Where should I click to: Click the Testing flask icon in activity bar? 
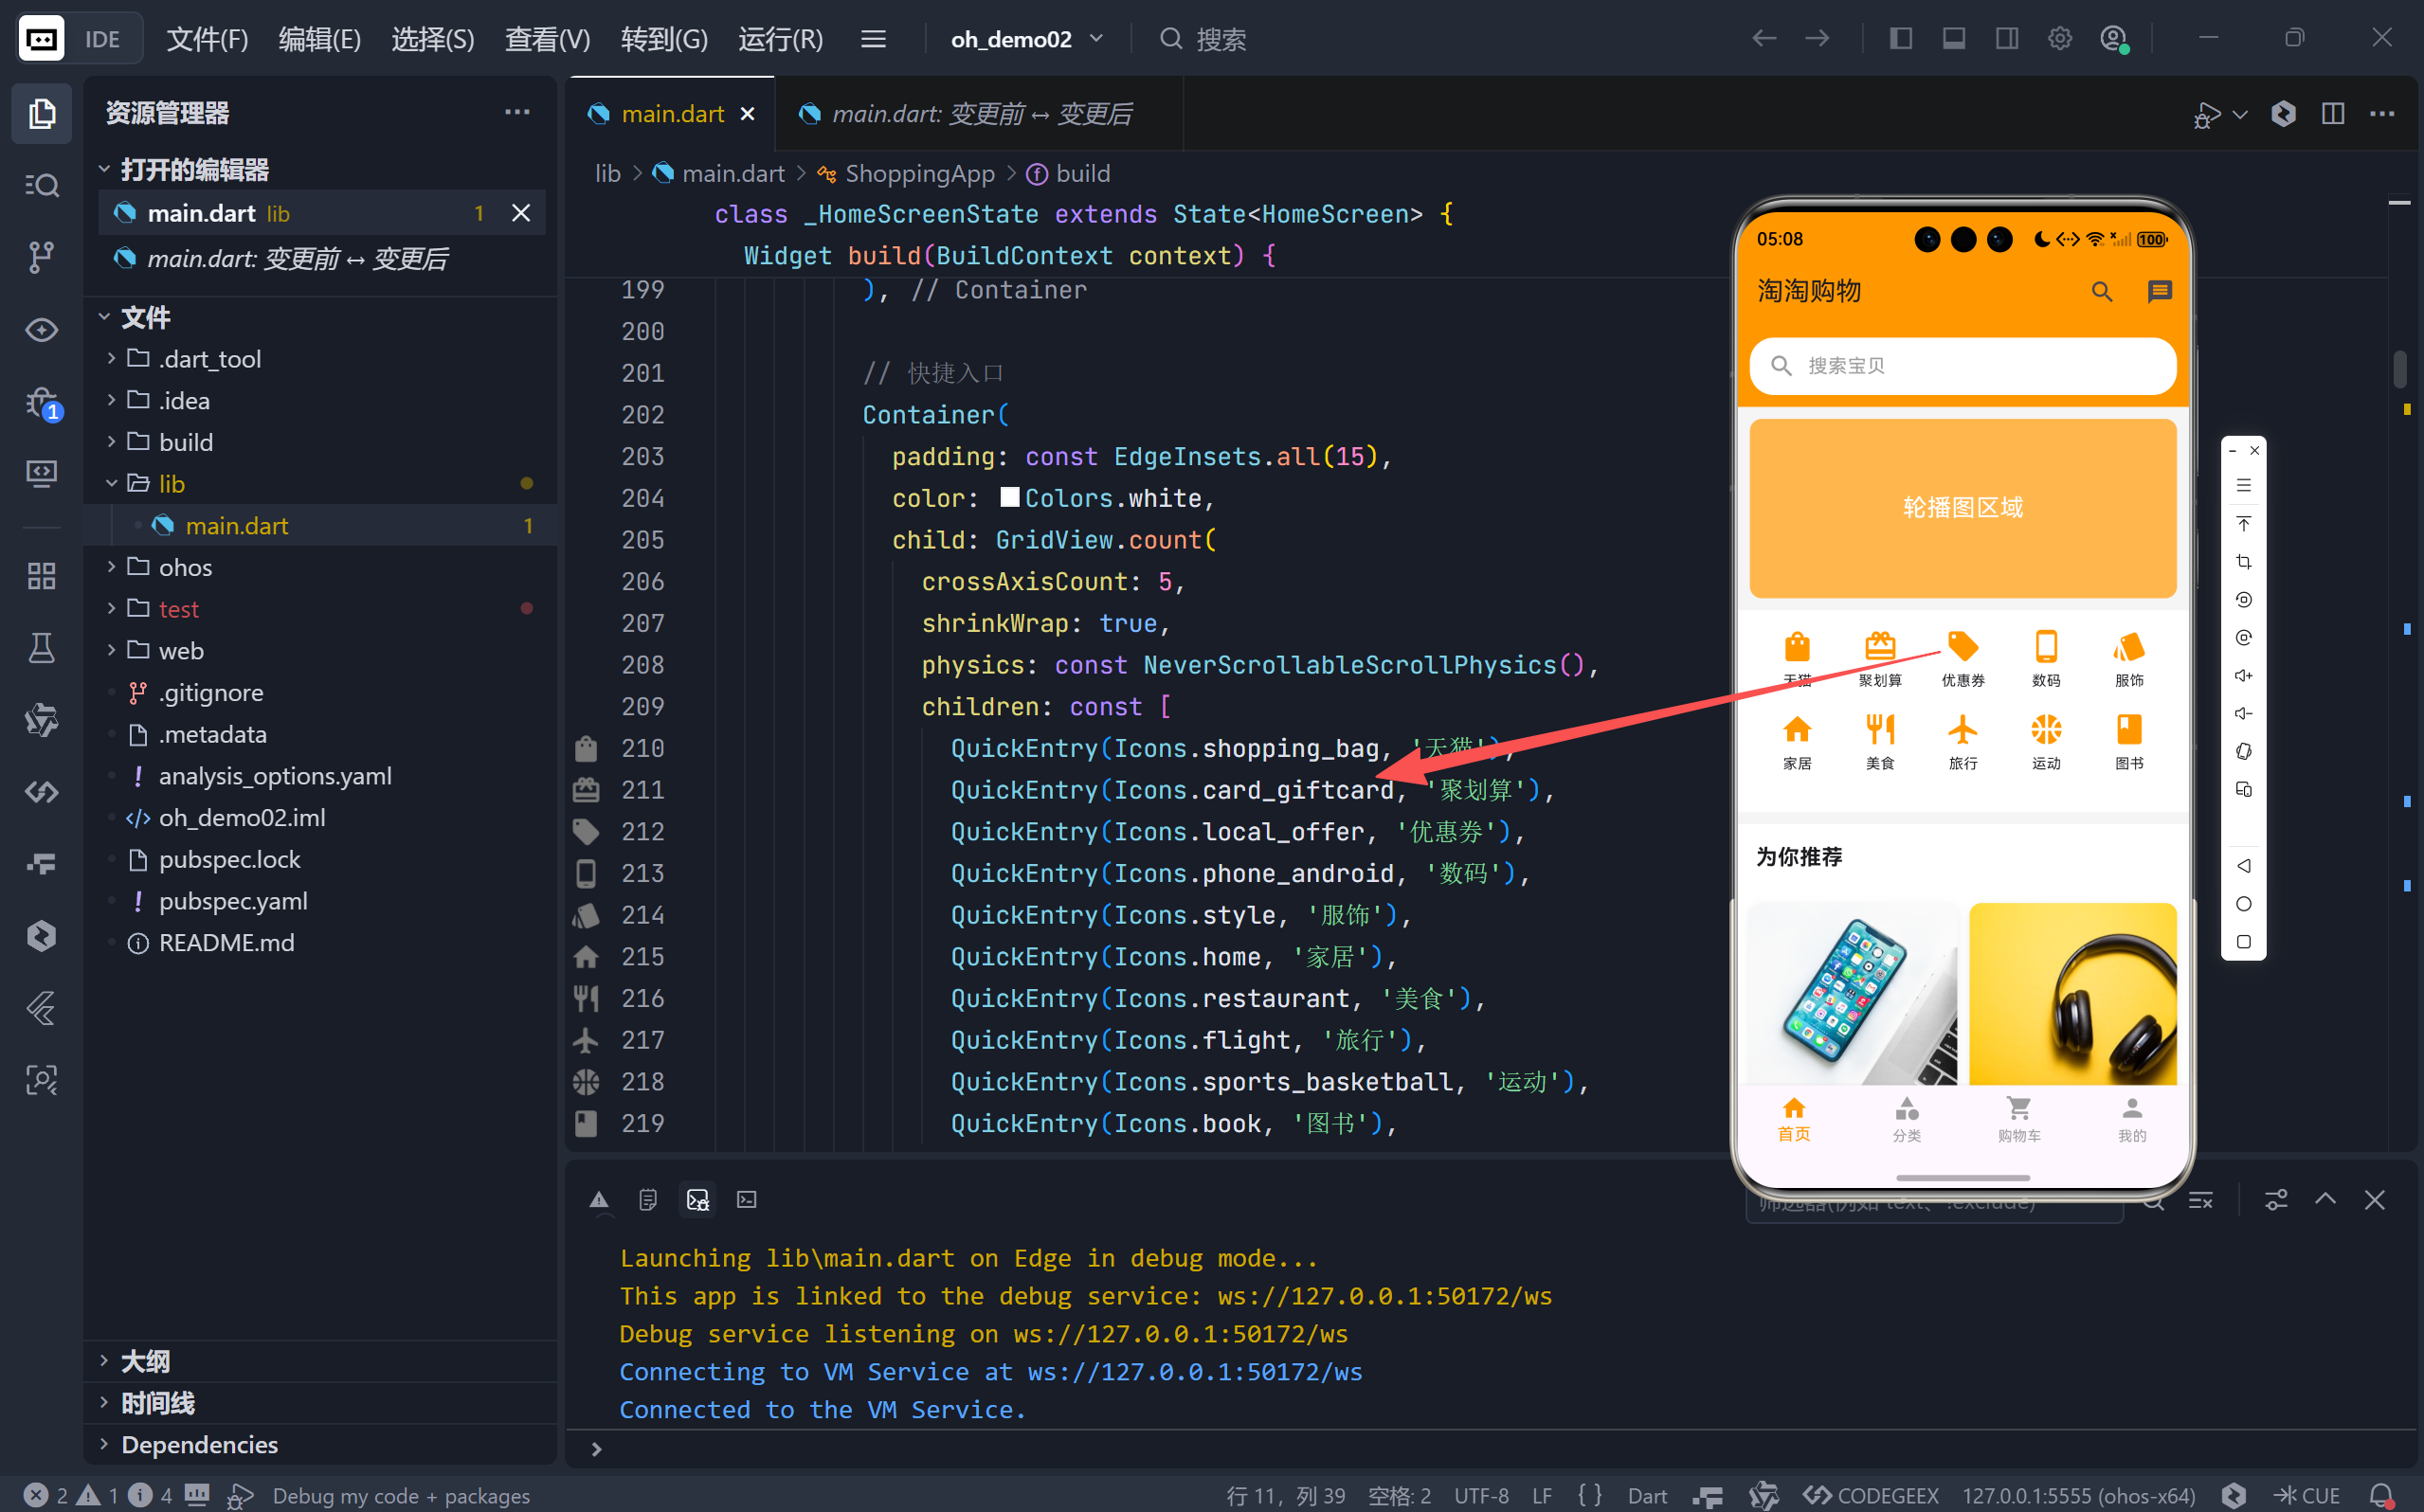[x=41, y=648]
